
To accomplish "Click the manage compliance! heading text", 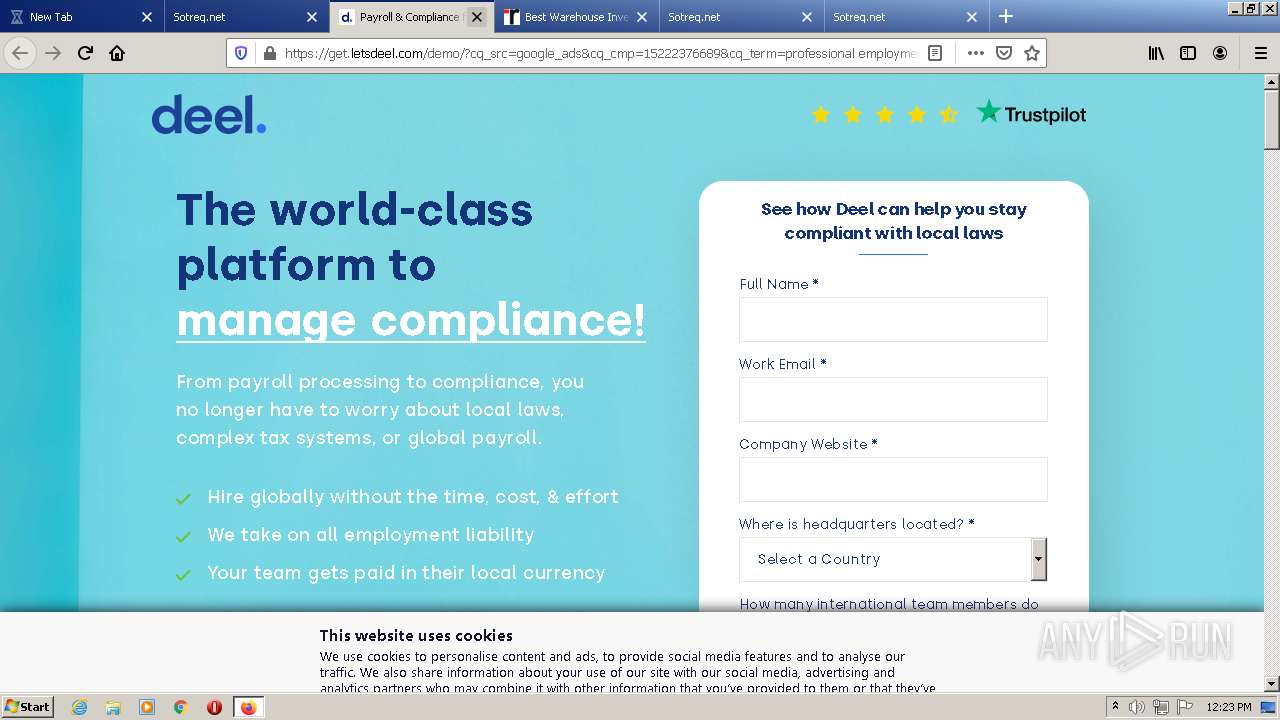I will (411, 320).
